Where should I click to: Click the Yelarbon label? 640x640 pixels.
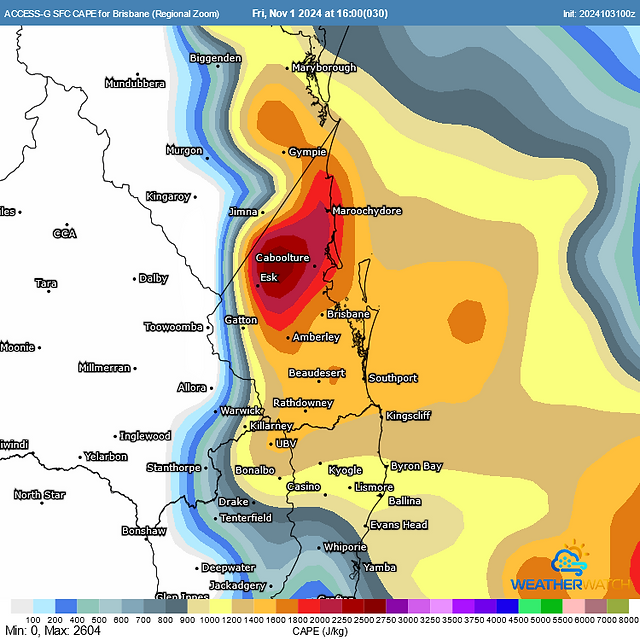pos(106,456)
